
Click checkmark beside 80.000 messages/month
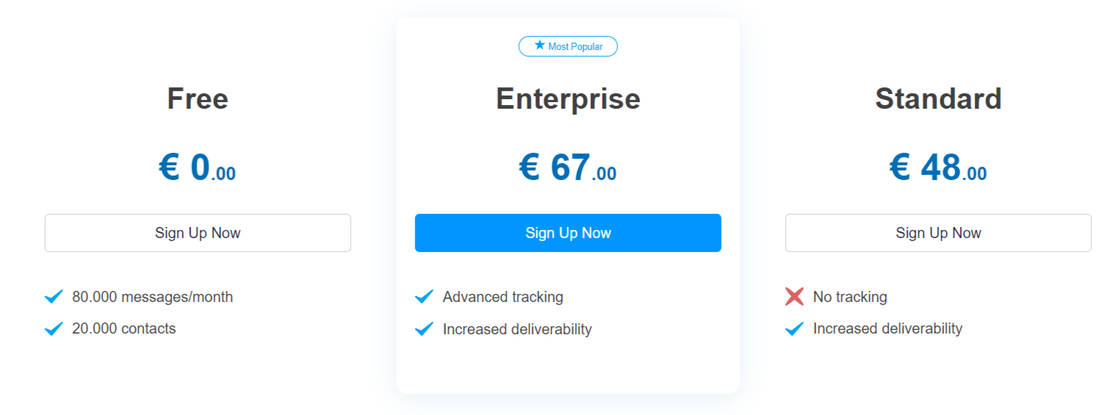point(54,297)
